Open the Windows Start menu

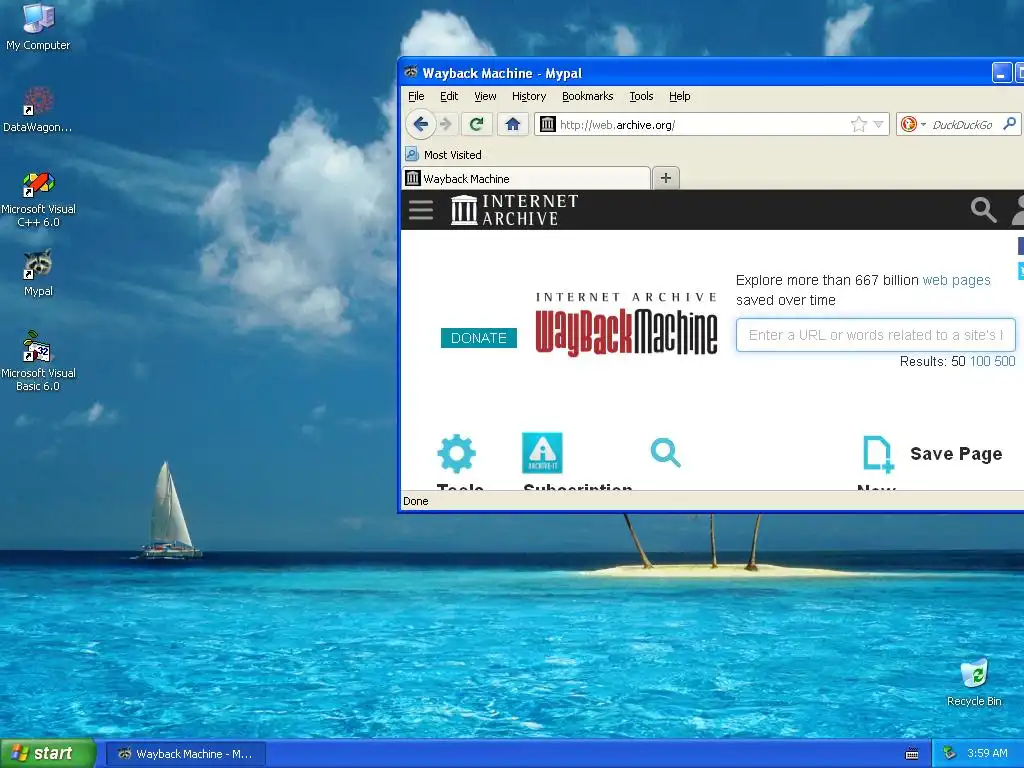[x=48, y=753]
